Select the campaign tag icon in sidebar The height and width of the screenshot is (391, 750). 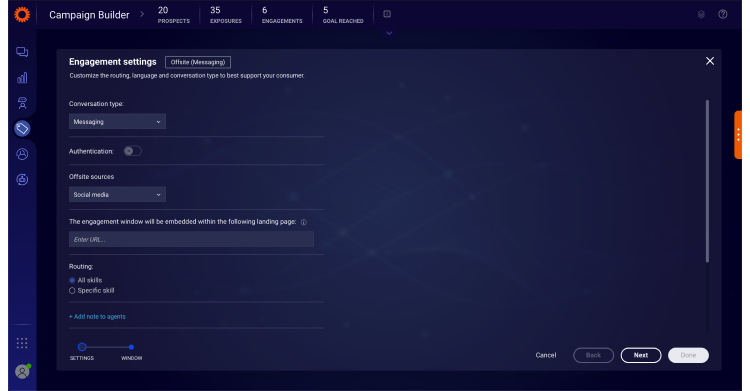click(x=22, y=128)
